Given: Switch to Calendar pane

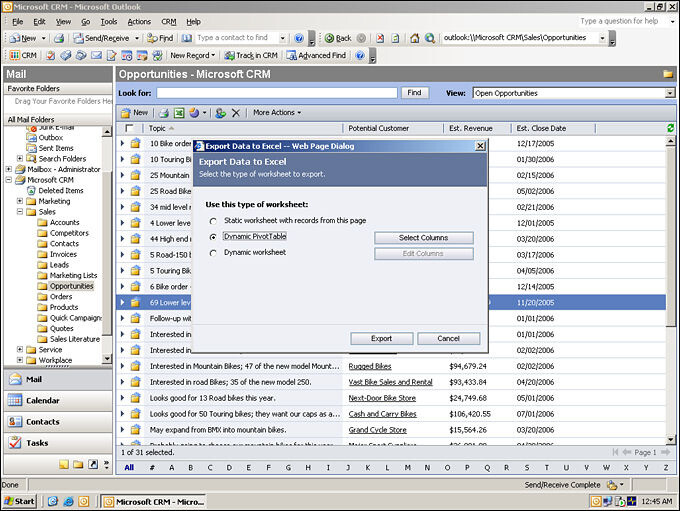Looking at the screenshot, I should pyautogui.click(x=58, y=400).
